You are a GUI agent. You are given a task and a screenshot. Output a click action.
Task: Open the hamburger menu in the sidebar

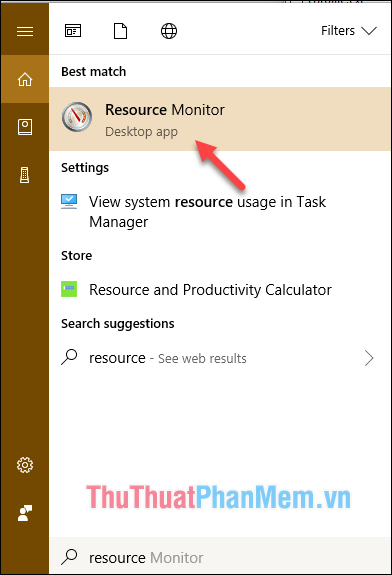point(25,31)
